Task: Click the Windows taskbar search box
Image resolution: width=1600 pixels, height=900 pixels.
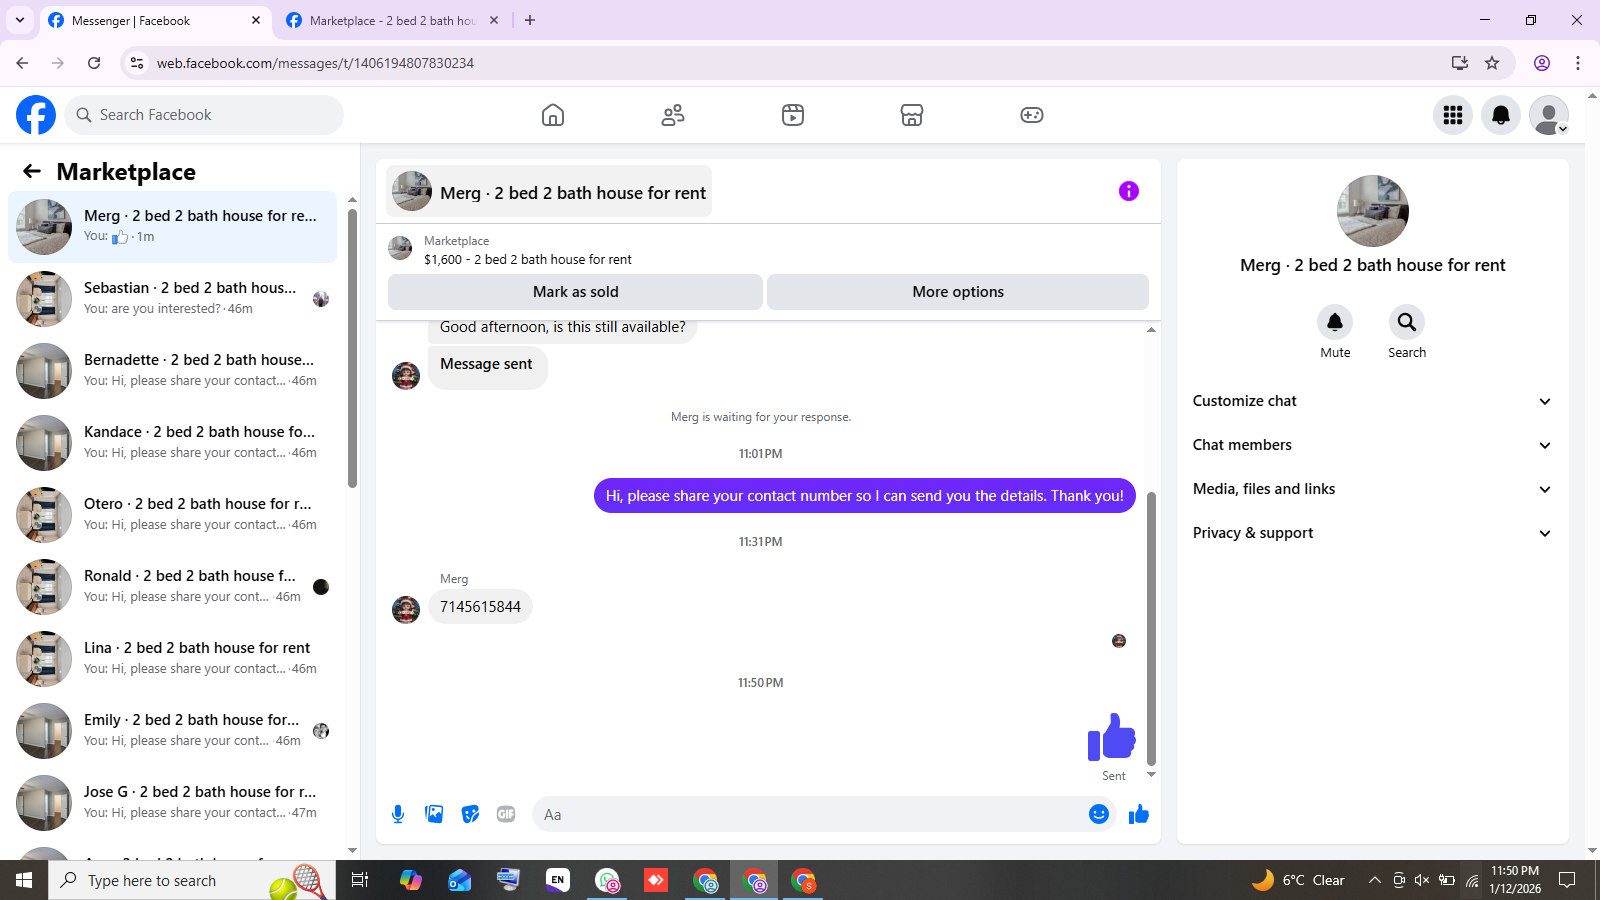Action: [x=192, y=880]
